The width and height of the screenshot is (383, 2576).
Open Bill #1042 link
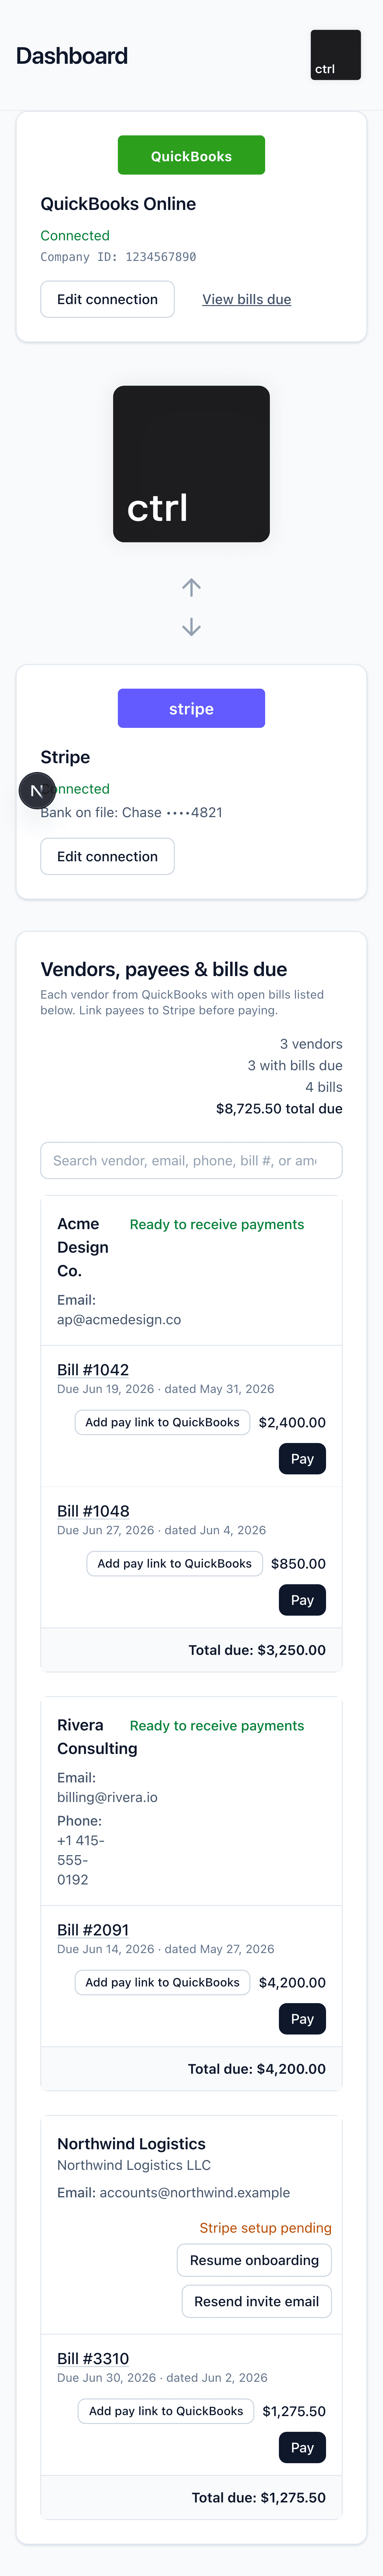93,1369
